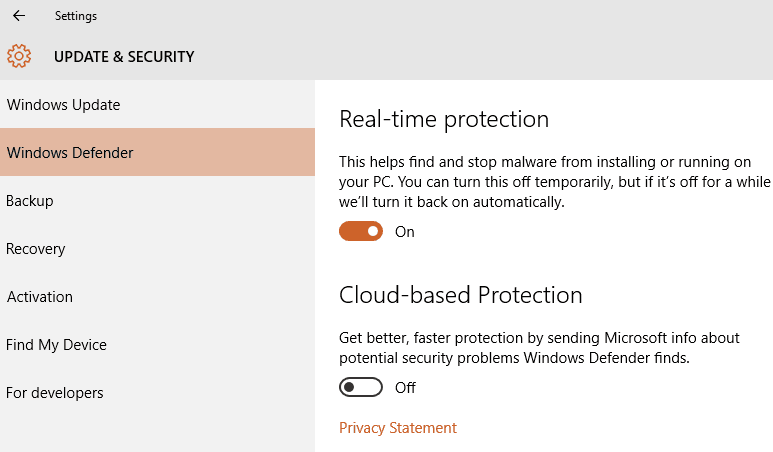The image size is (773, 452).
Task: Click the malware description paragraph text
Action: (x=555, y=182)
